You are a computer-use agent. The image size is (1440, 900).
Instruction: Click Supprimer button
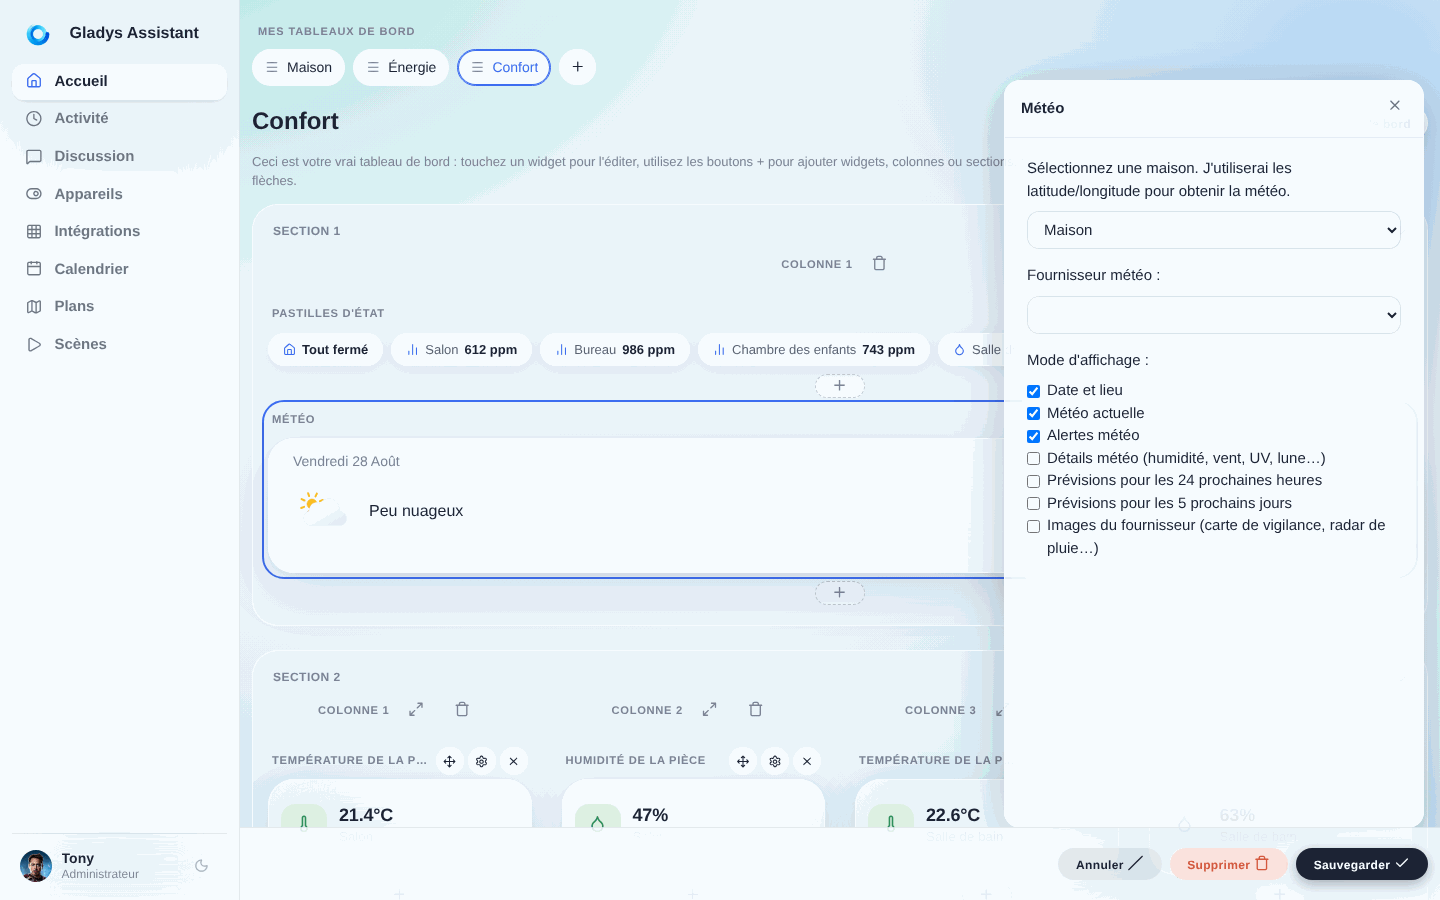(x=1229, y=864)
